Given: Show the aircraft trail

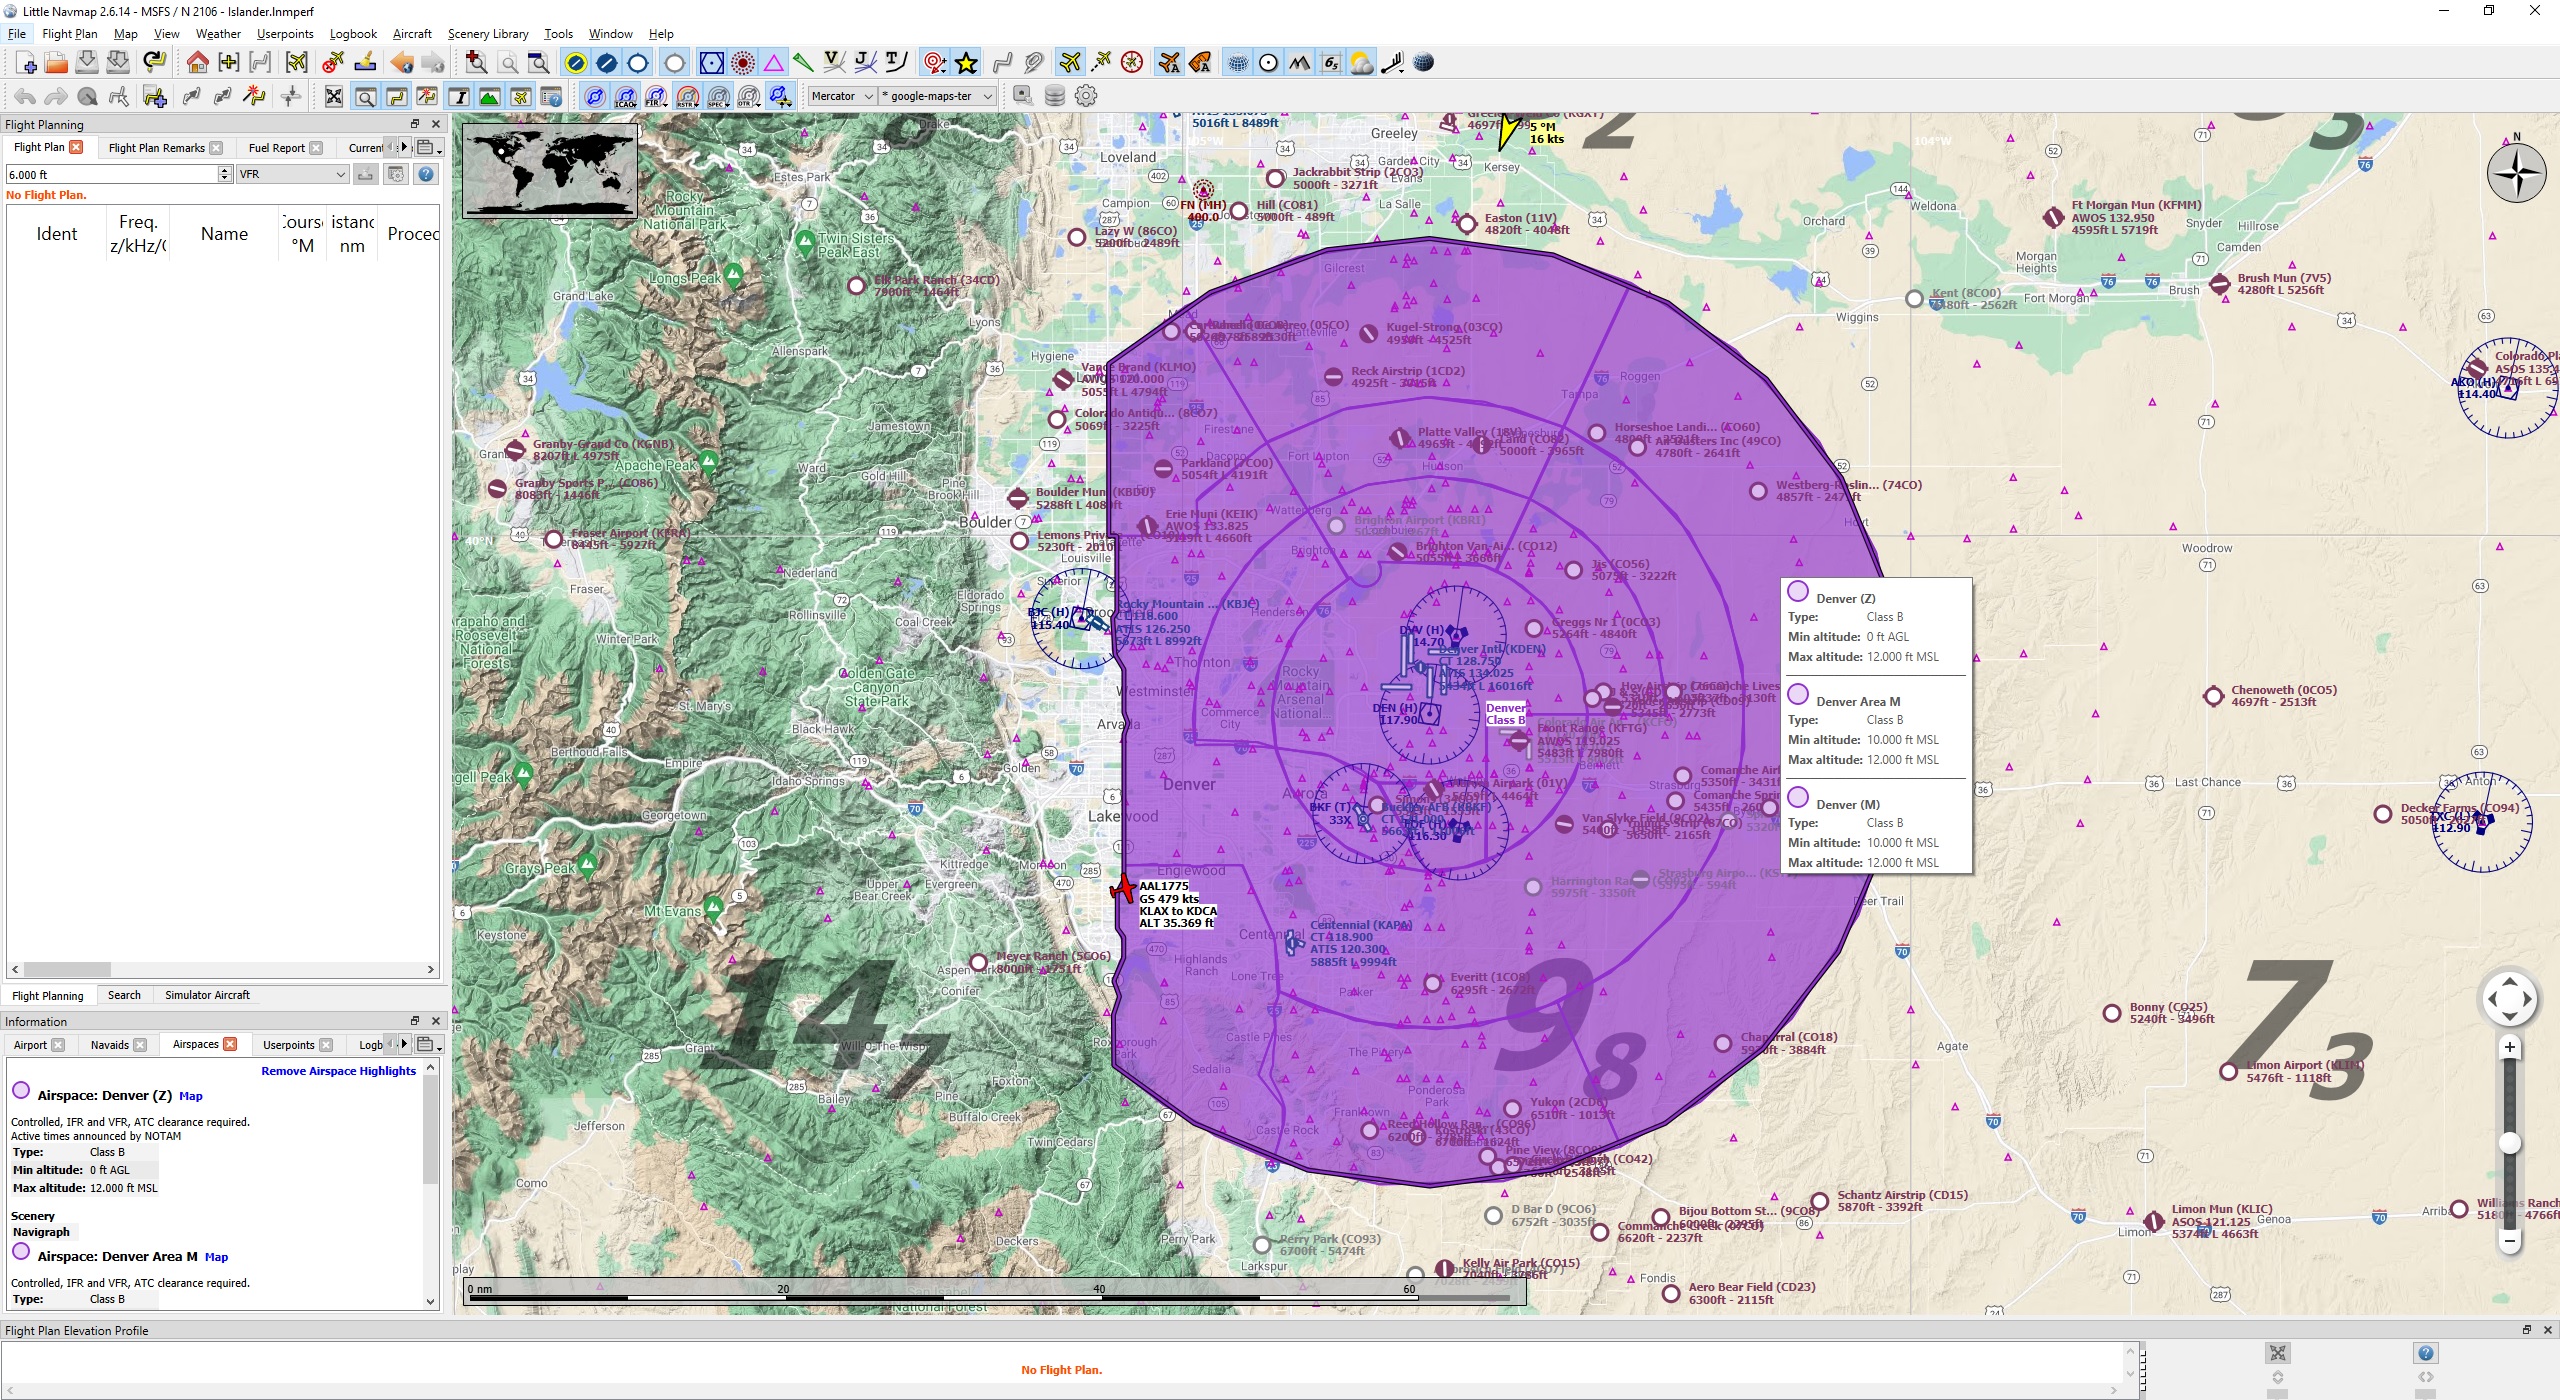Looking at the screenshot, I should pos(1101,63).
